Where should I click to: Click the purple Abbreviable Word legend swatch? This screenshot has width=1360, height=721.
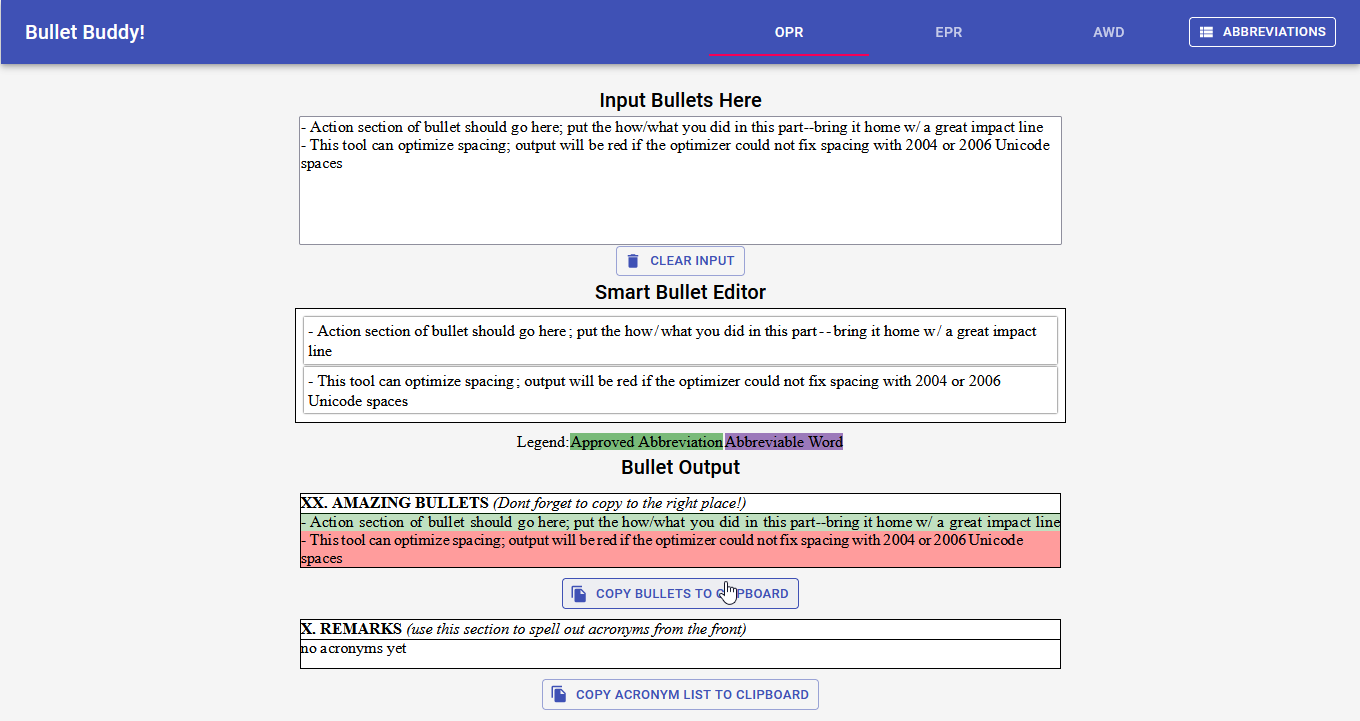[x=784, y=441]
